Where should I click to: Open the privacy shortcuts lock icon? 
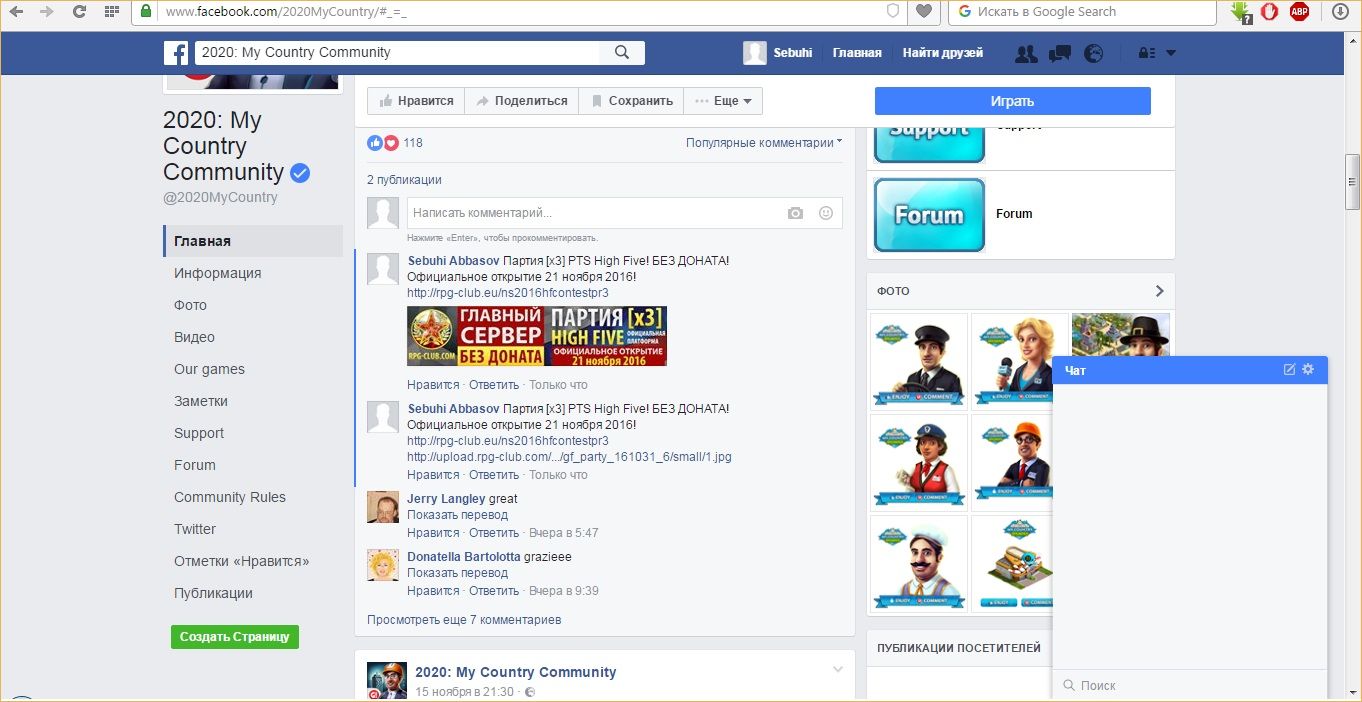click(1147, 53)
